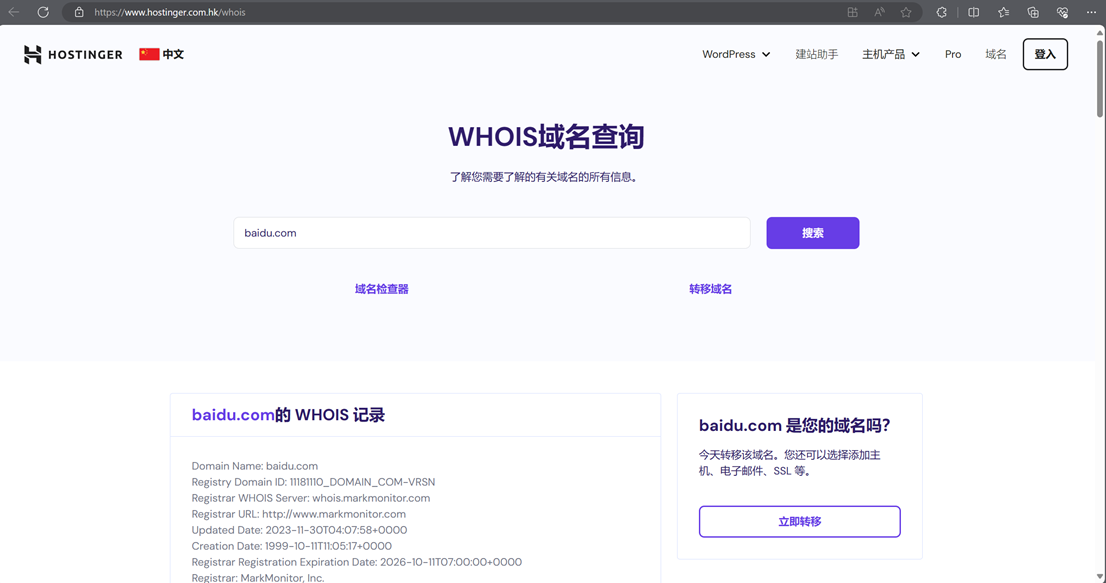Screen dimensions: 1106x583
Task: Select the Registration Expiration Date line
Action: coord(357,562)
